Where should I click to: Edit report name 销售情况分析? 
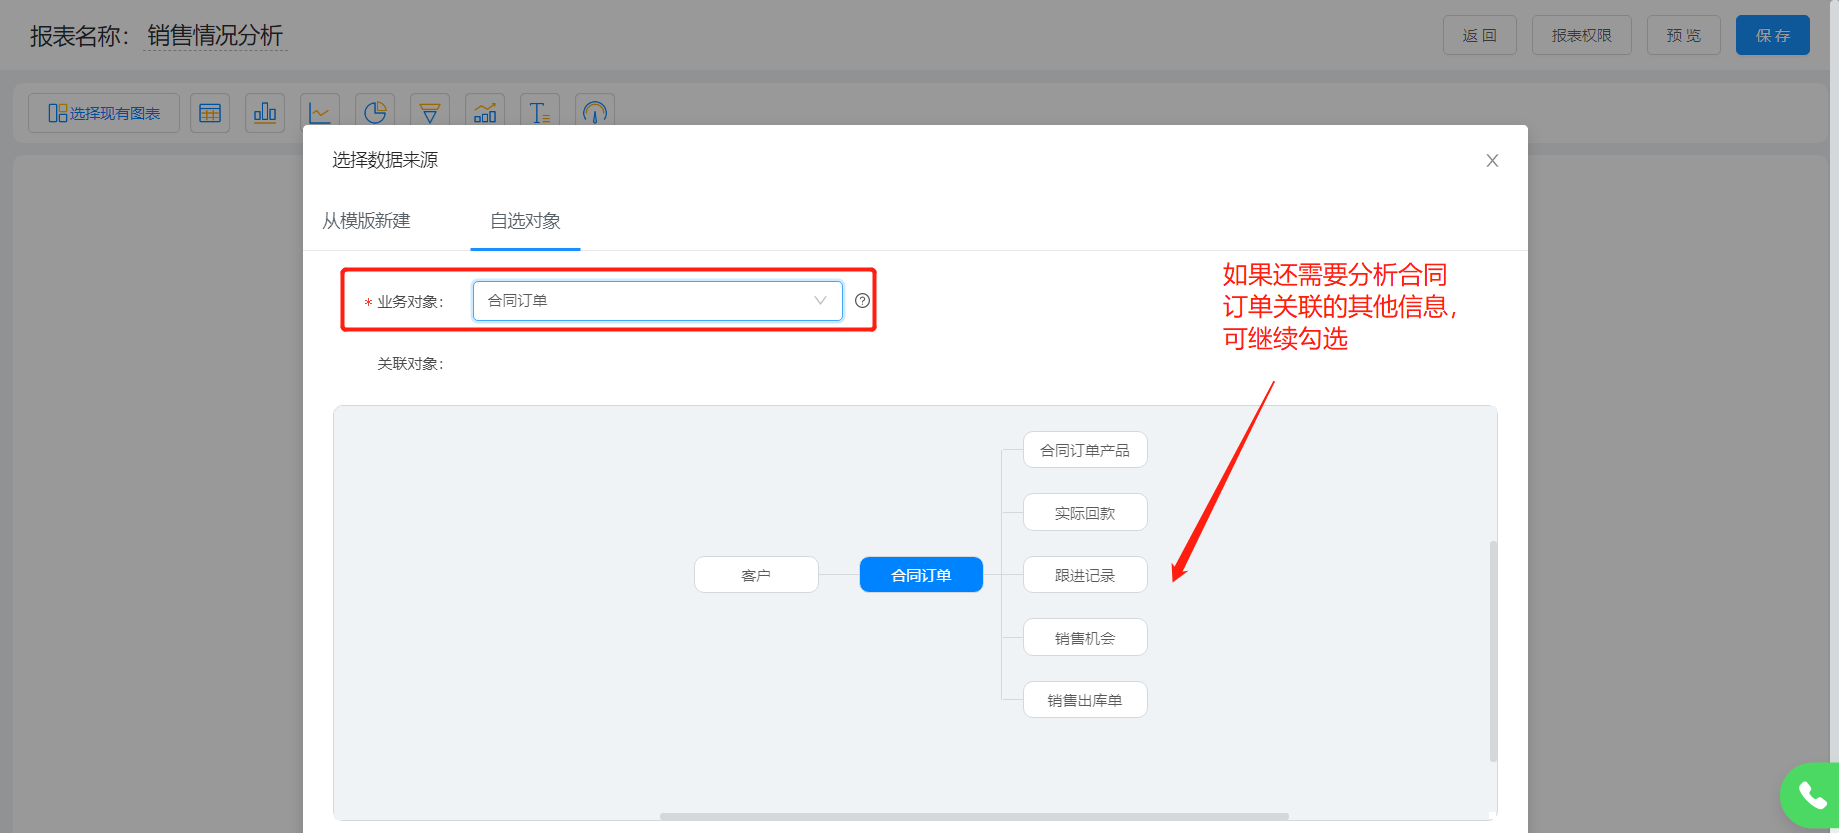point(215,36)
